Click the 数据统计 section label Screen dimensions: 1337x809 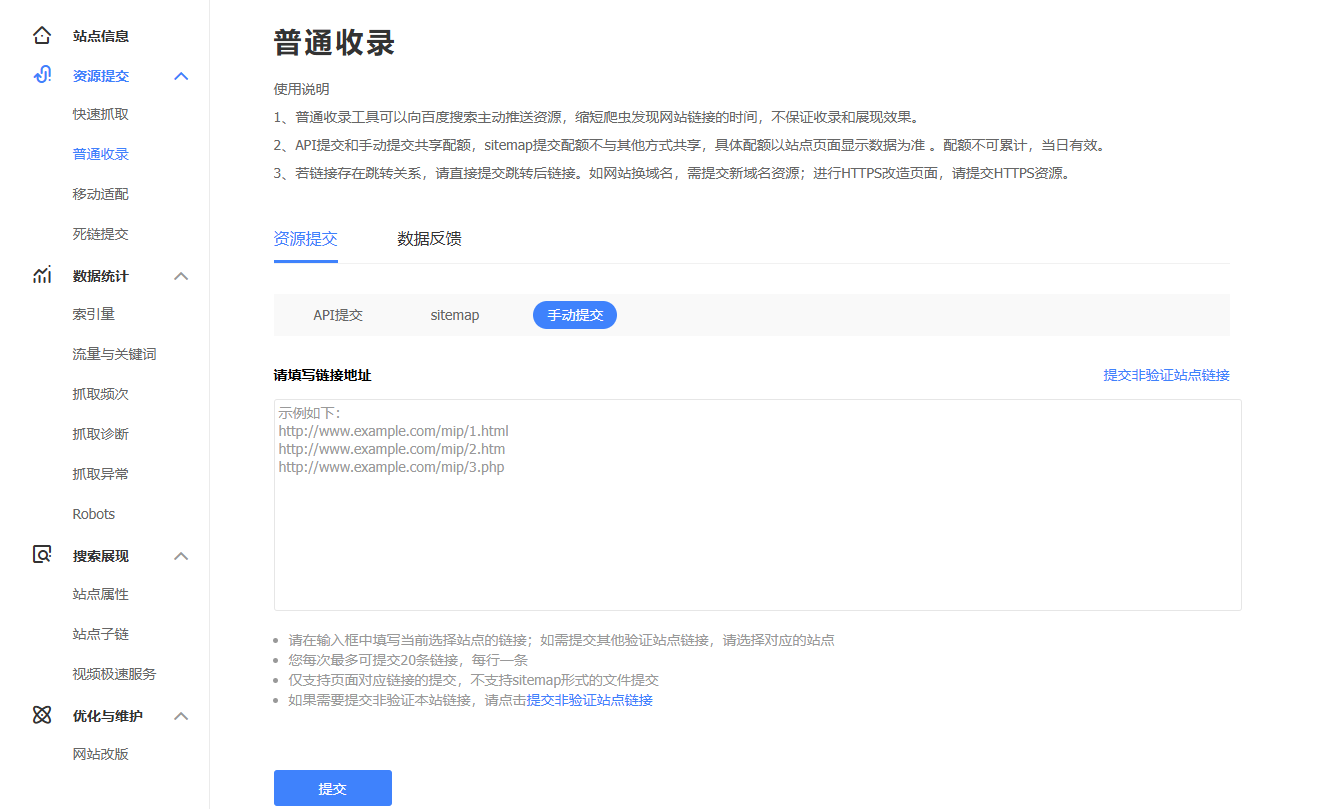pos(101,276)
